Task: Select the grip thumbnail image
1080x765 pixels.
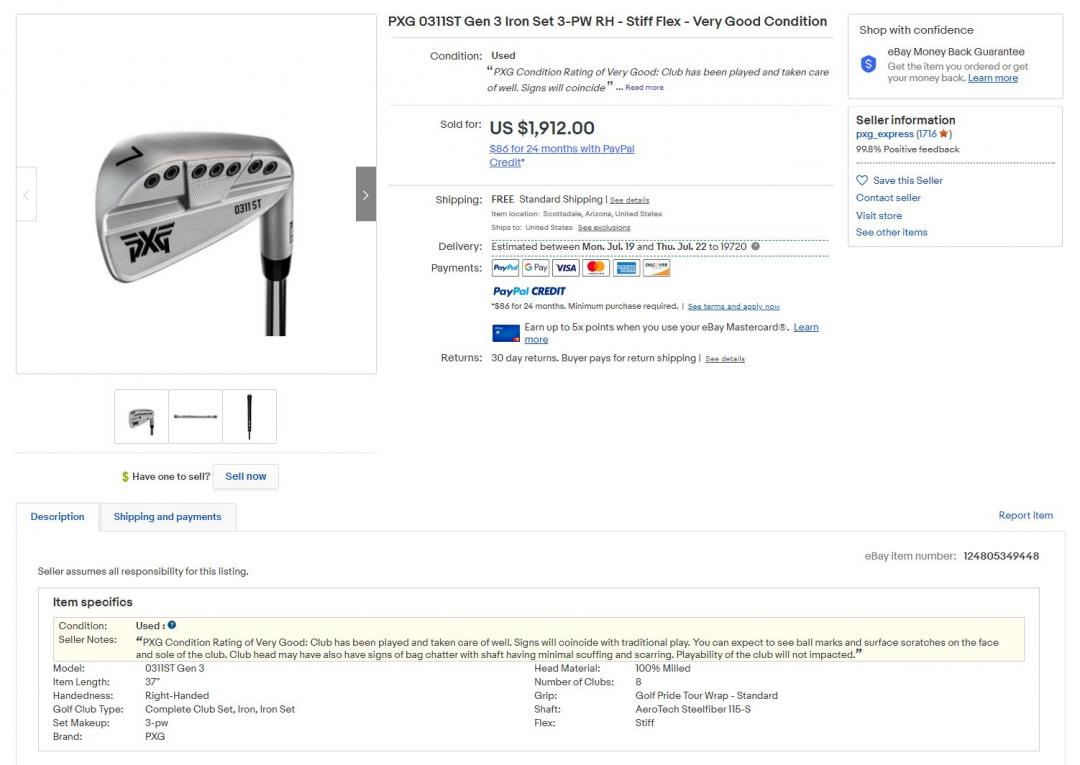Action: click(x=249, y=416)
